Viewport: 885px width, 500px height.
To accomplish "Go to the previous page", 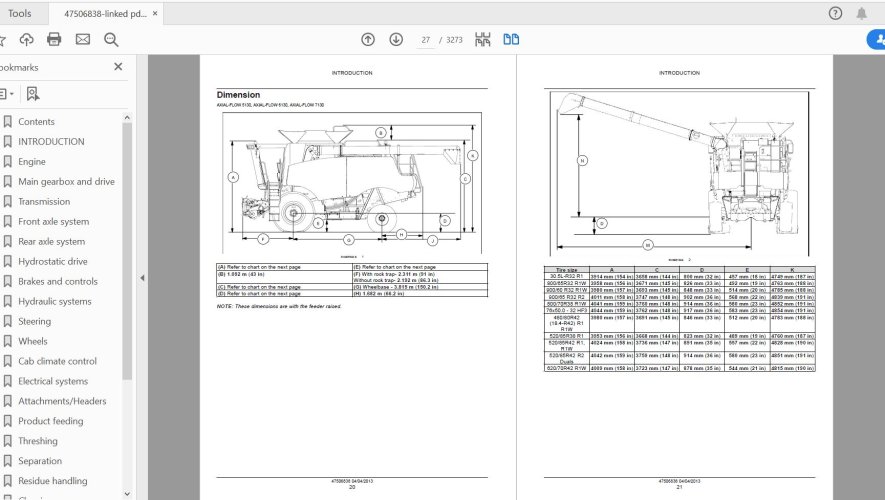I will pyautogui.click(x=368, y=40).
